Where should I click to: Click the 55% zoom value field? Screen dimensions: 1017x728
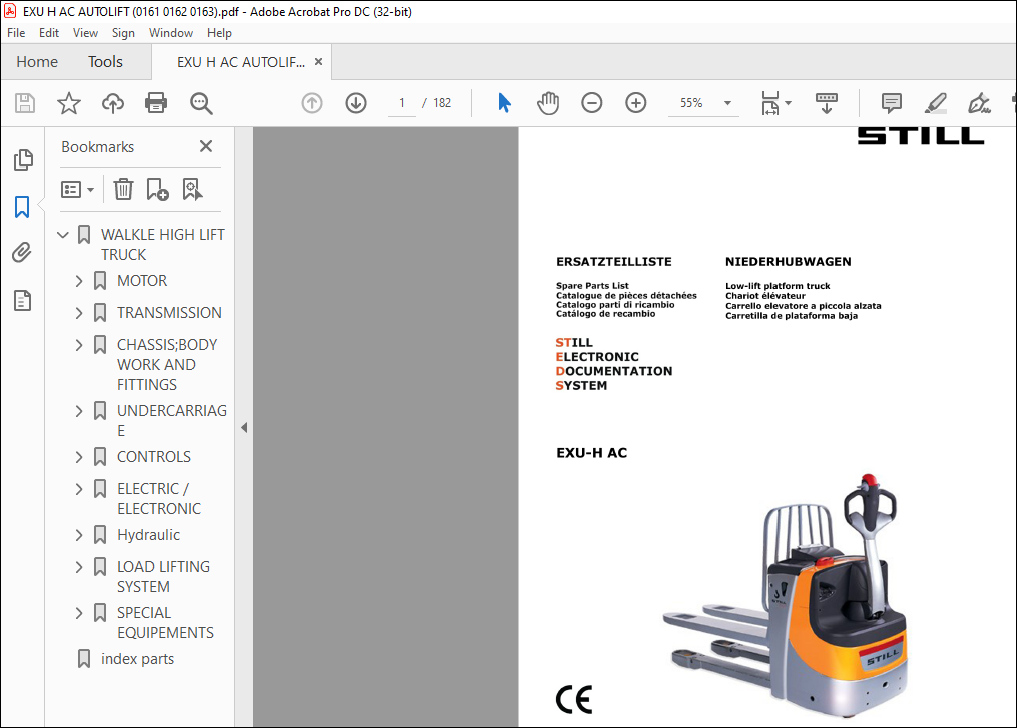click(x=691, y=103)
